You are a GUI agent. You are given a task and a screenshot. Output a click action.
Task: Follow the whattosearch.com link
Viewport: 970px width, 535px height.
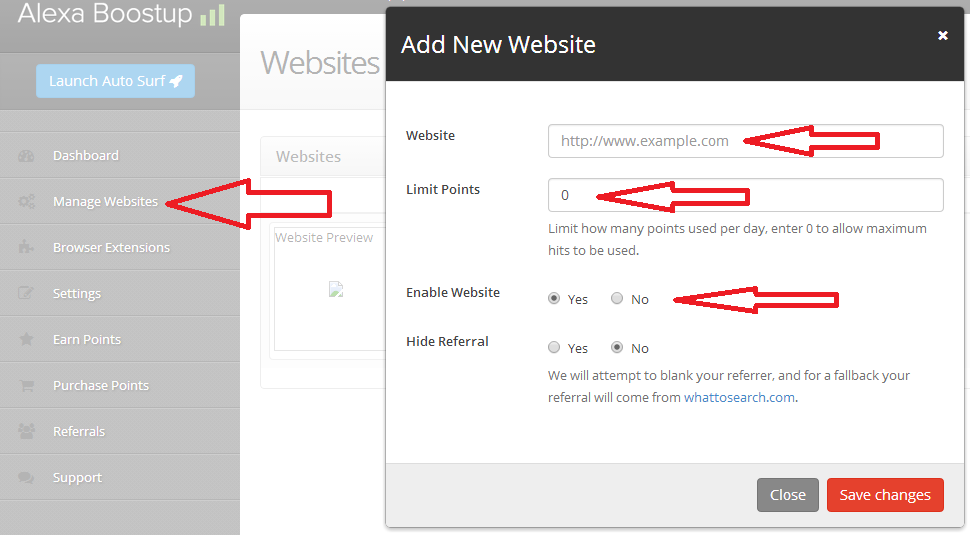coord(739,398)
